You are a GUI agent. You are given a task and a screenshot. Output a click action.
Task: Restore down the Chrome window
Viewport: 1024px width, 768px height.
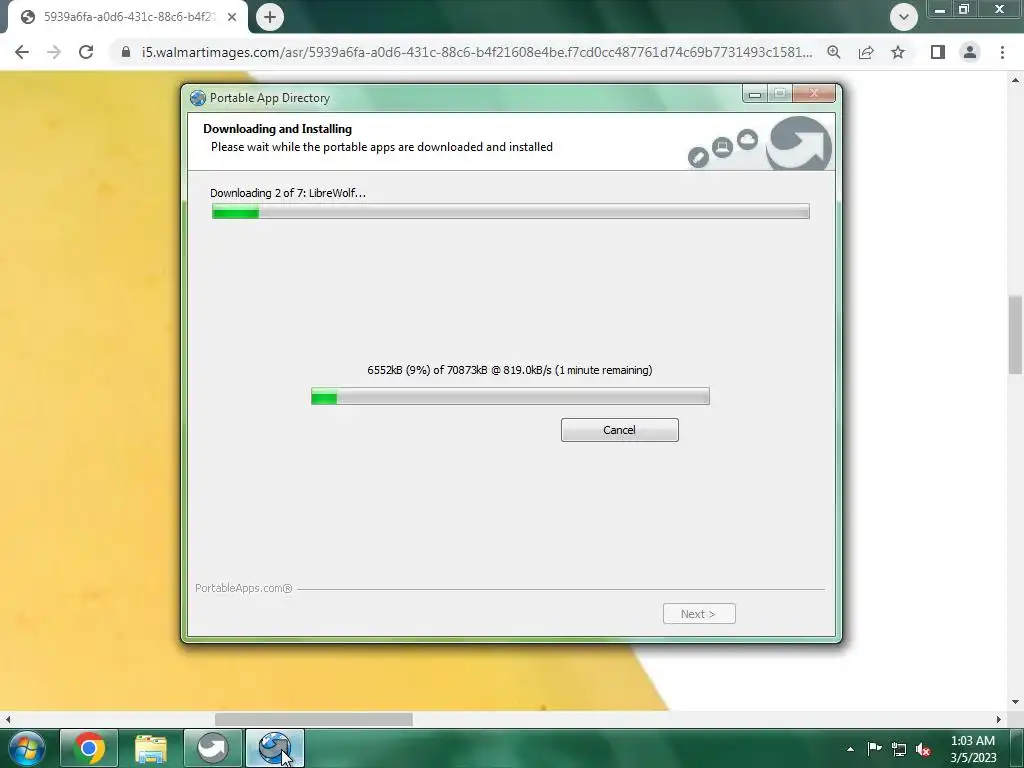(964, 10)
